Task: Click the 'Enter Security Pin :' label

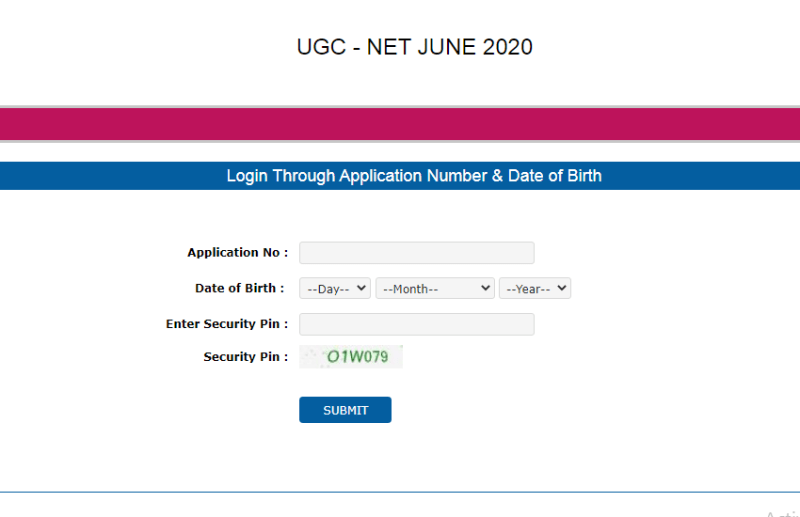Action: click(227, 324)
